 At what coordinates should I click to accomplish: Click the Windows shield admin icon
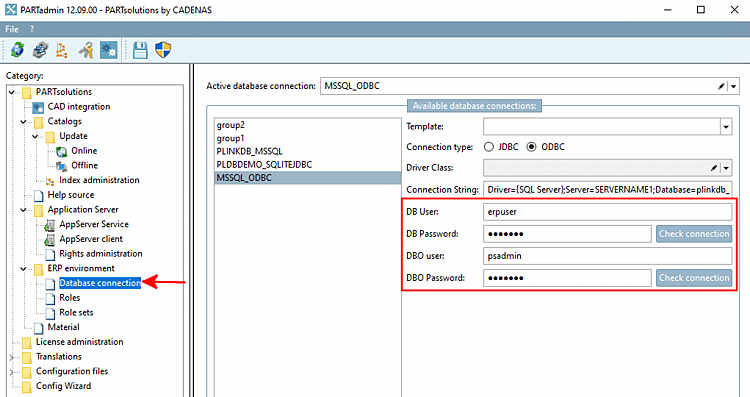click(163, 50)
